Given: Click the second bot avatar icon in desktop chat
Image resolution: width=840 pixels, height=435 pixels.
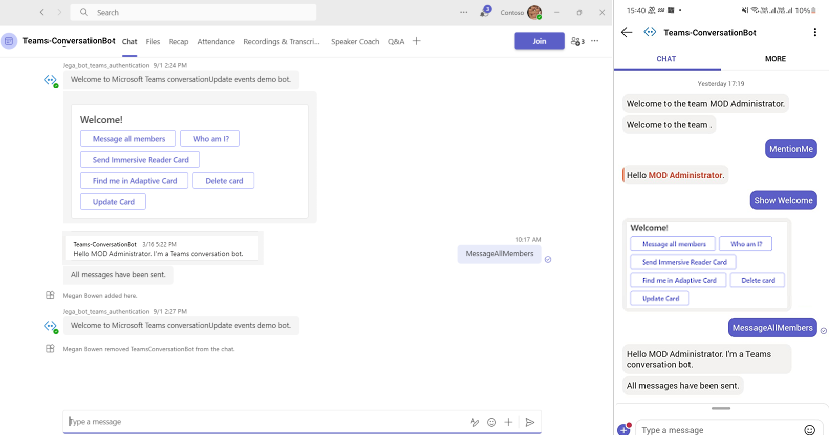Looking at the screenshot, I should tap(50, 326).
